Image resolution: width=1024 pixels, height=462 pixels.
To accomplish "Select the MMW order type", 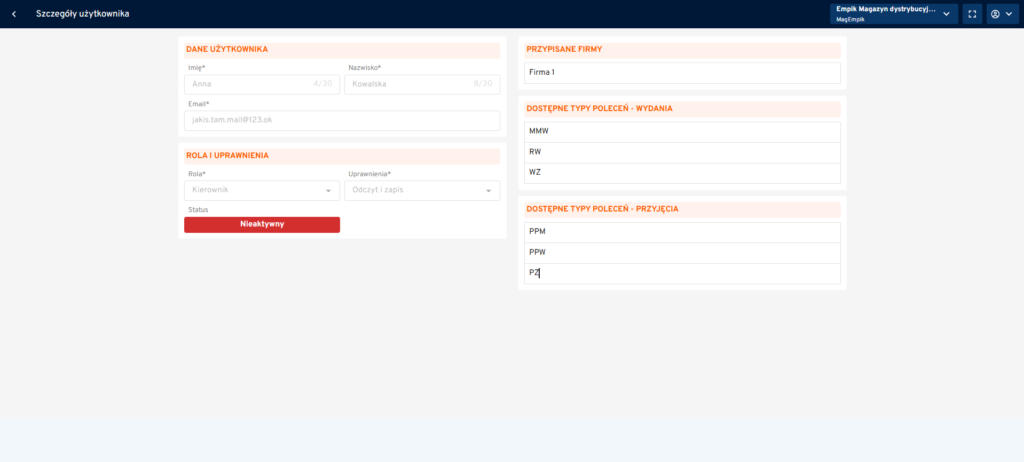I will pos(682,132).
